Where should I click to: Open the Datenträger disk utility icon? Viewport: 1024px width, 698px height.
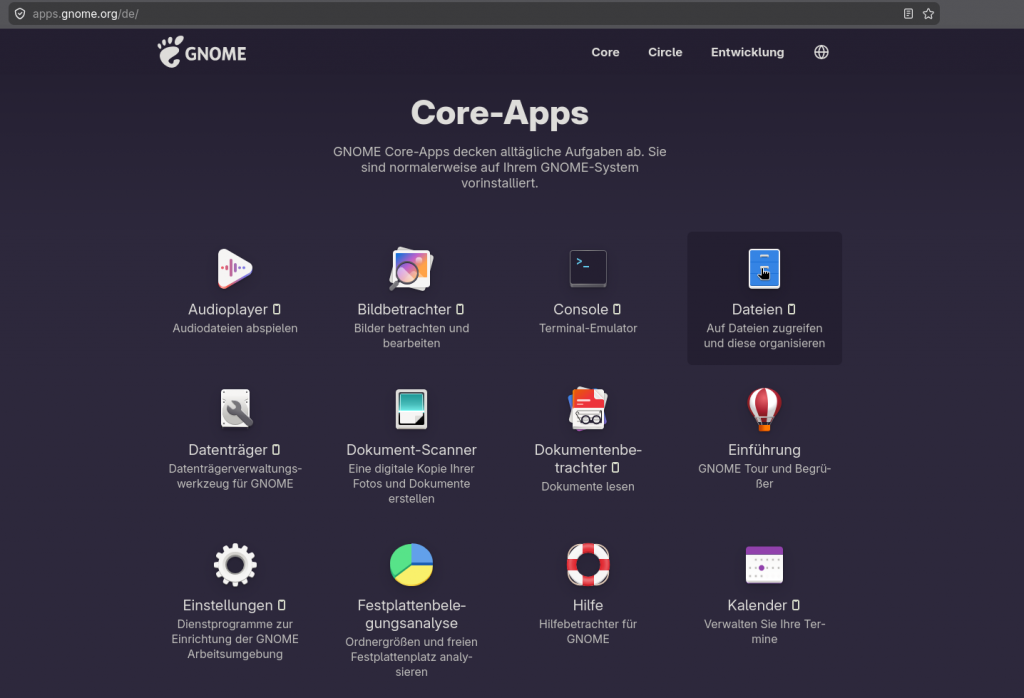coord(235,409)
